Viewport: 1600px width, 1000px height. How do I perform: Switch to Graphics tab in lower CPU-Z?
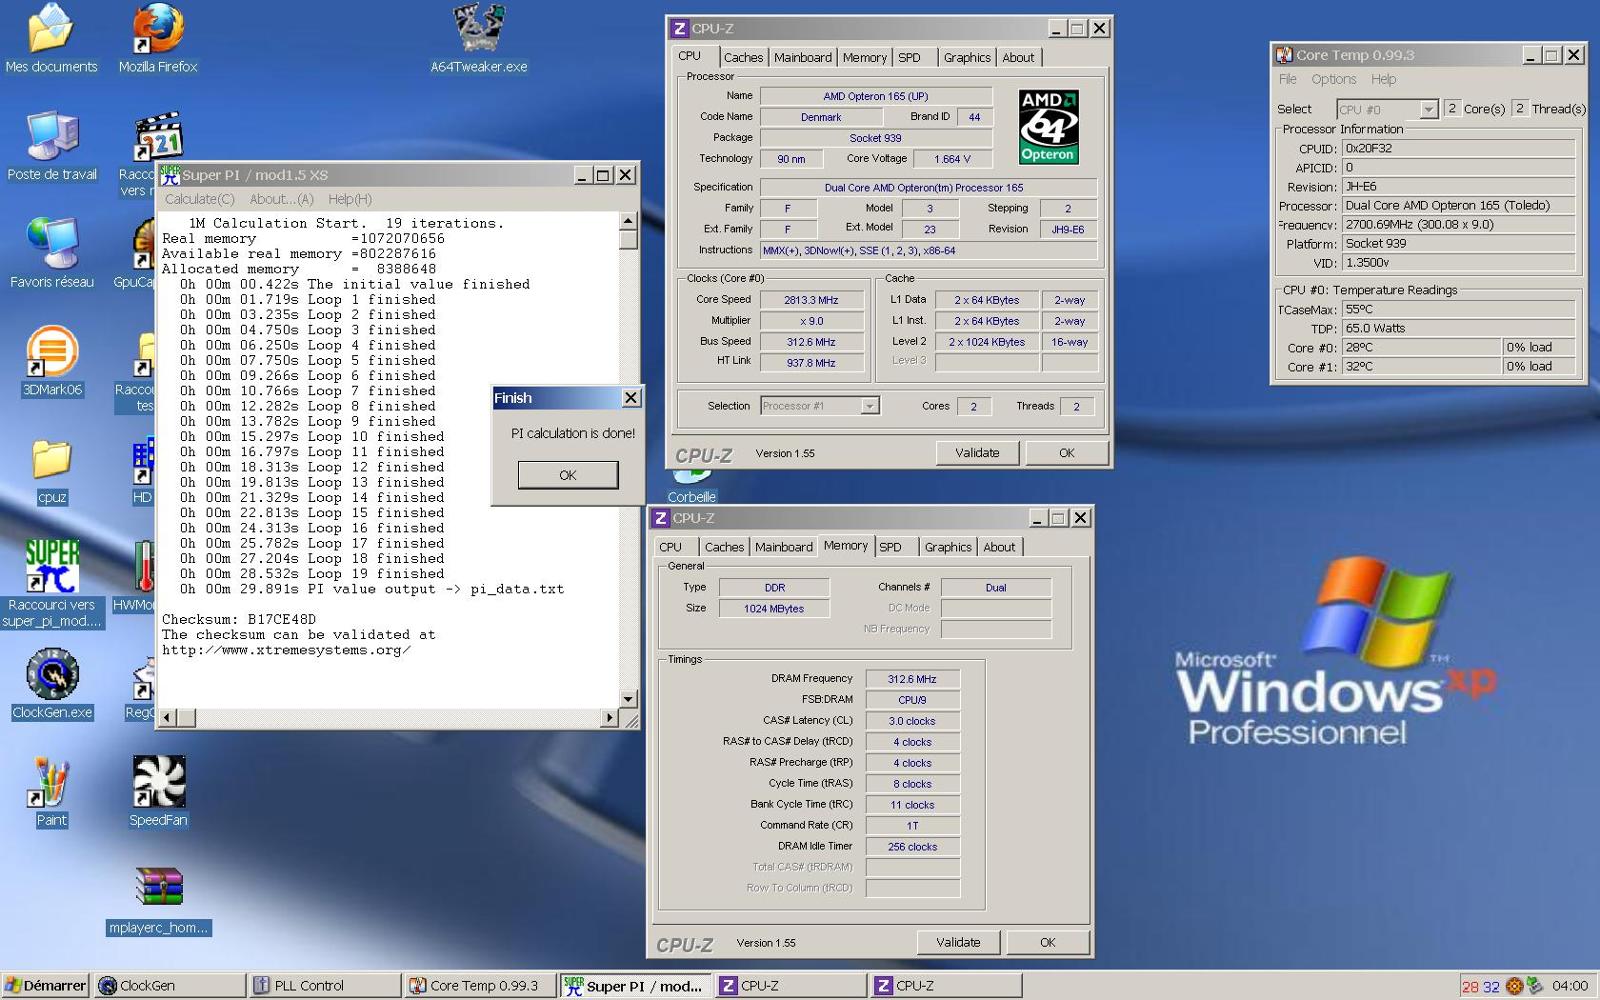pos(948,547)
